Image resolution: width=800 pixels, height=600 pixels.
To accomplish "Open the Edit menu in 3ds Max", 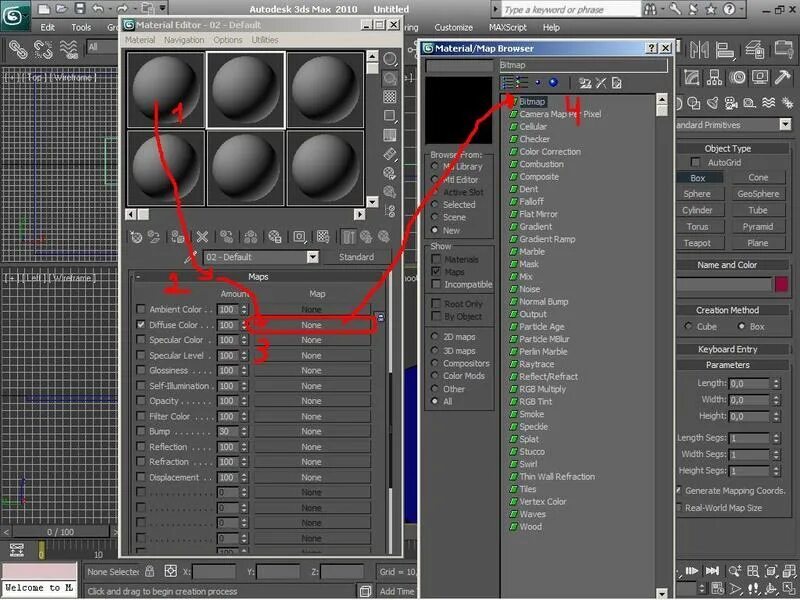I will tap(47, 28).
